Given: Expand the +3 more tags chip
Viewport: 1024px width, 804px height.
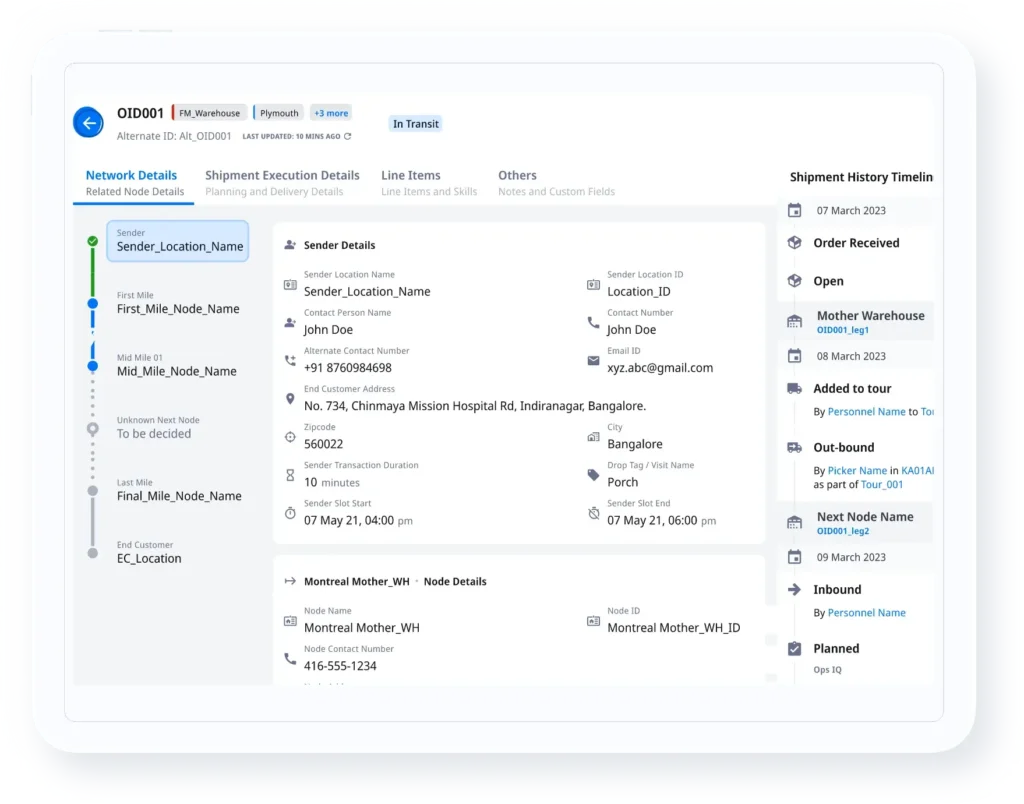Looking at the screenshot, I should [x=330, y=113].
